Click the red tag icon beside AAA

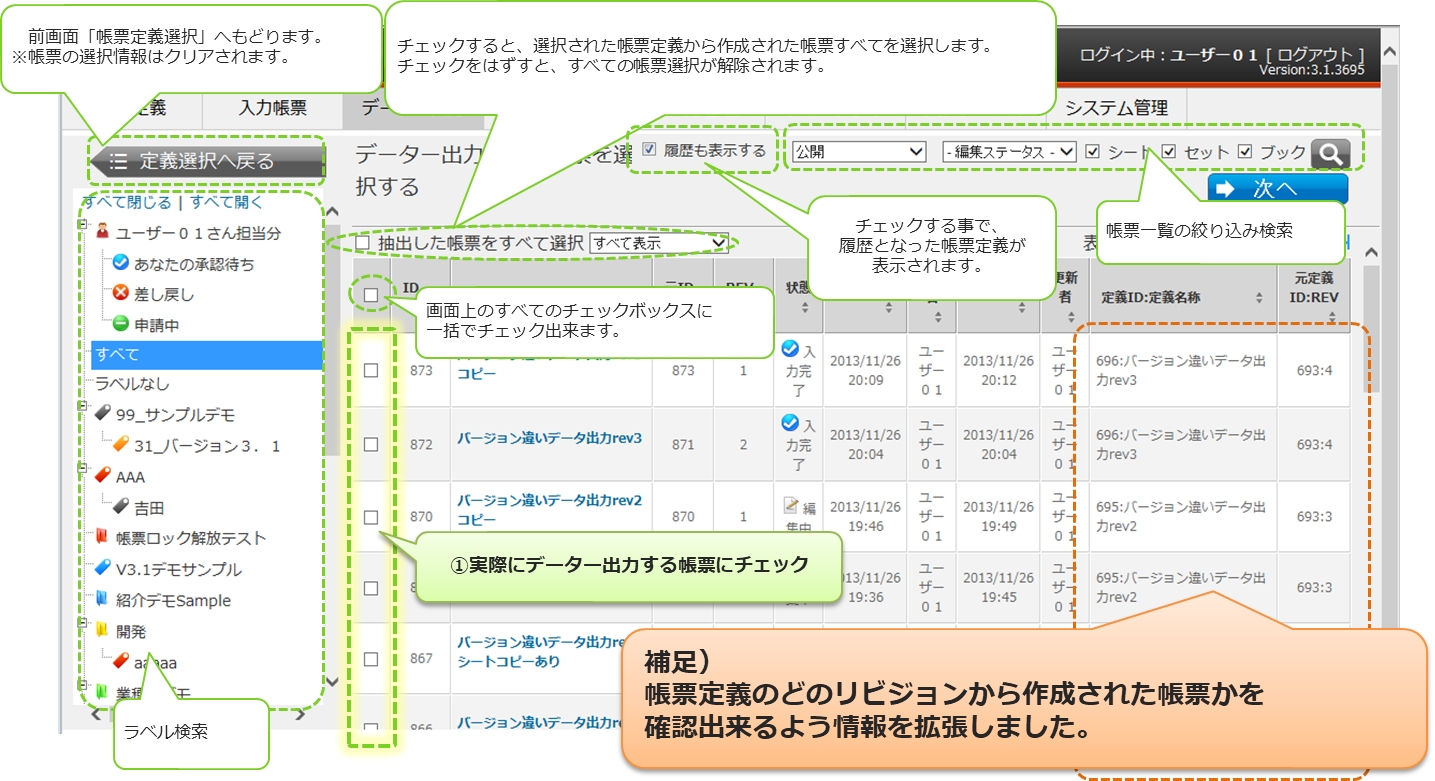pyautogui.click(x=103, y=476)
